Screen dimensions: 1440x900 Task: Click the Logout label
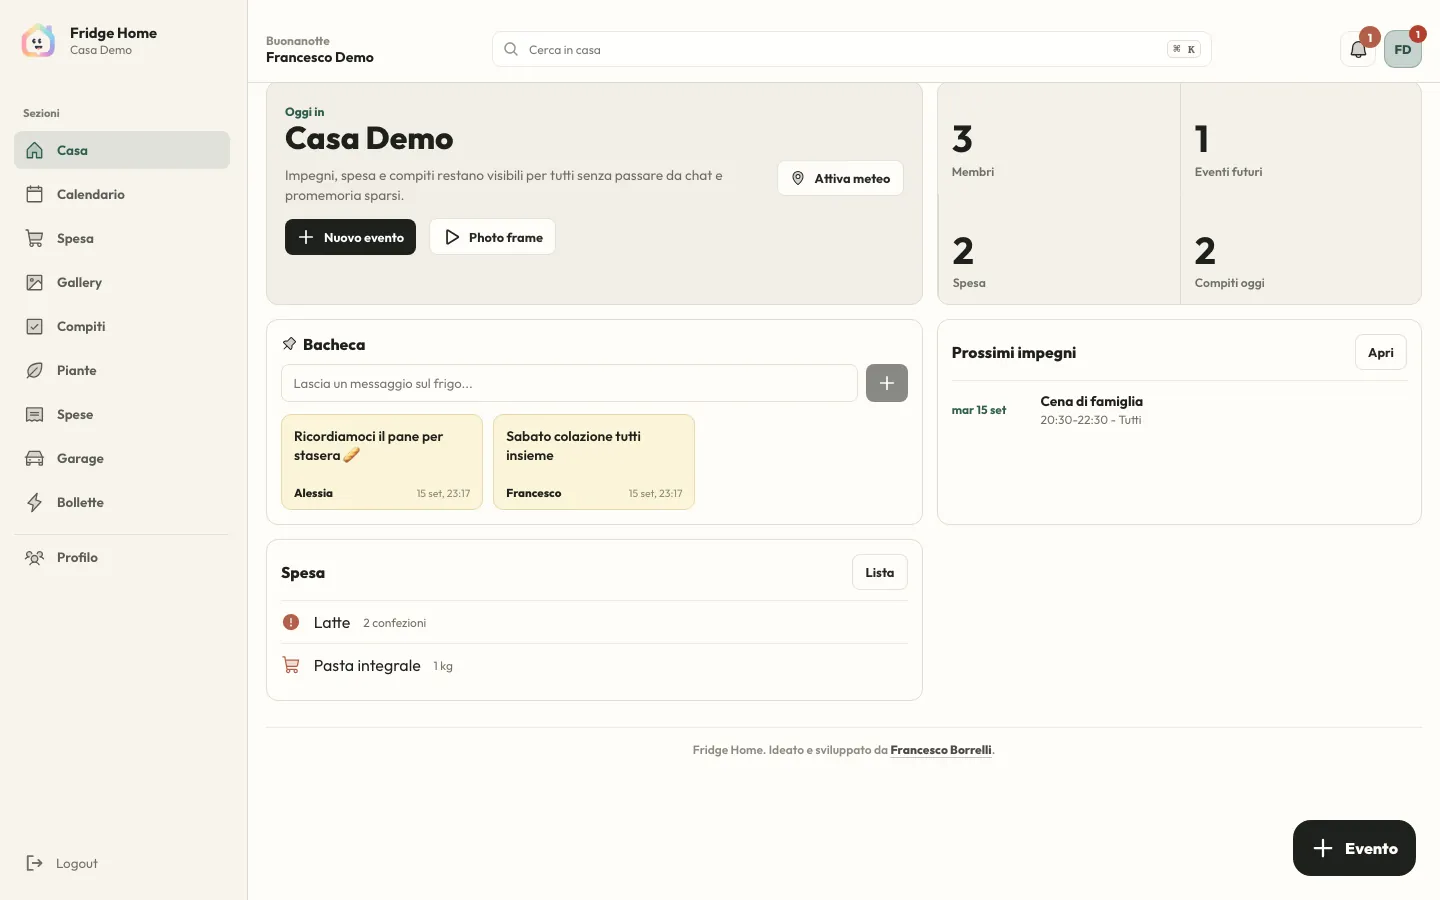77,863
